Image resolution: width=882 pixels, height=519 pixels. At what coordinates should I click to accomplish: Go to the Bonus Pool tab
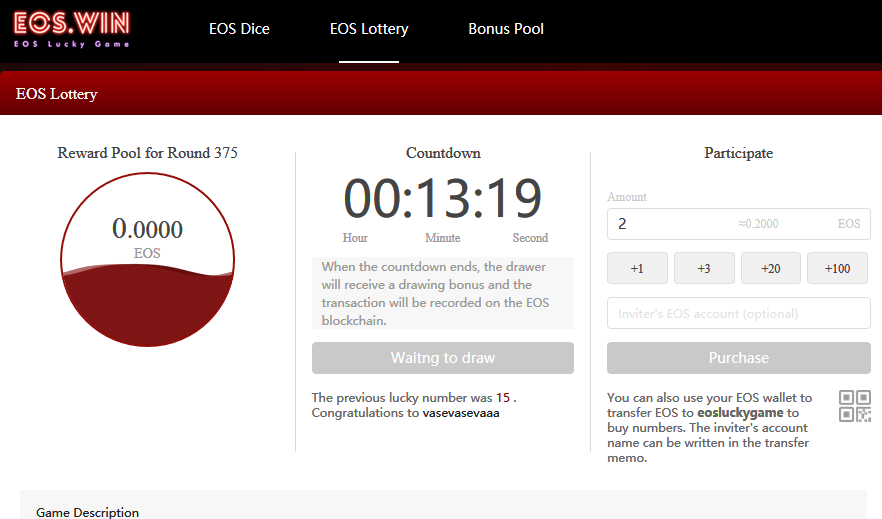(x=506, y=29)
